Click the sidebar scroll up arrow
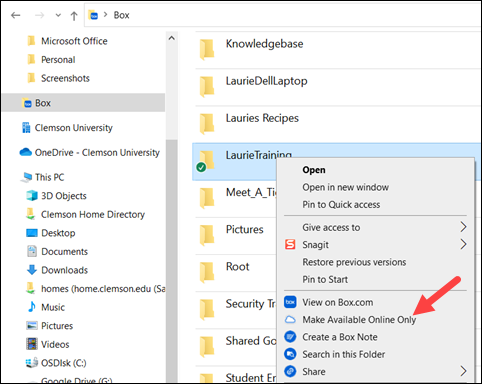 pyautogui.click(x=172, y=38)
